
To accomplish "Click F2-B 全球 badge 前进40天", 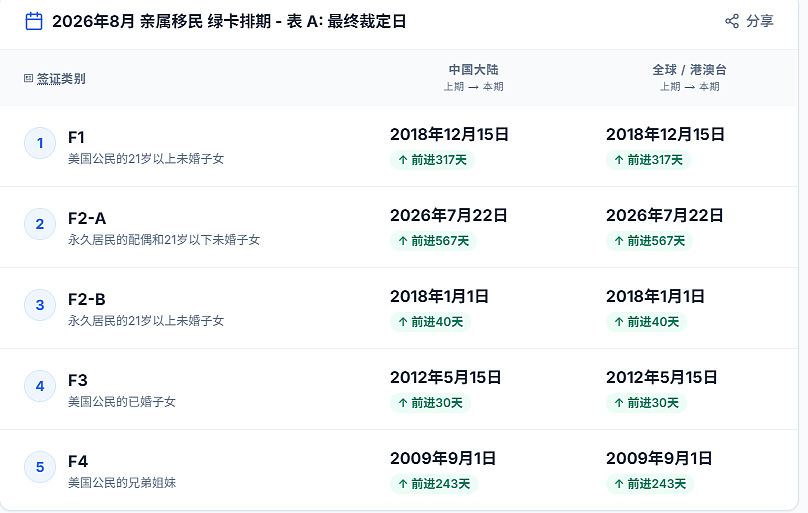I will pyautogui.click(x=646, y=321).
